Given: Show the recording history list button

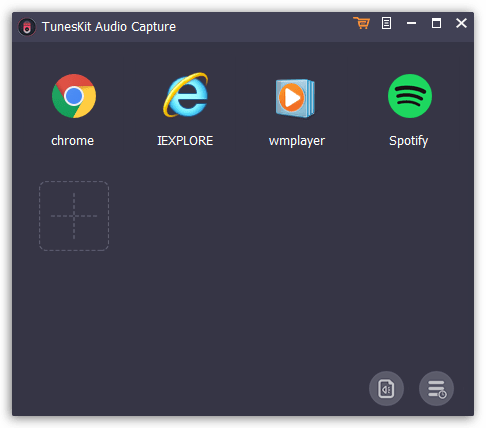Looking at the screenshot, I should (x=436, y=388).
